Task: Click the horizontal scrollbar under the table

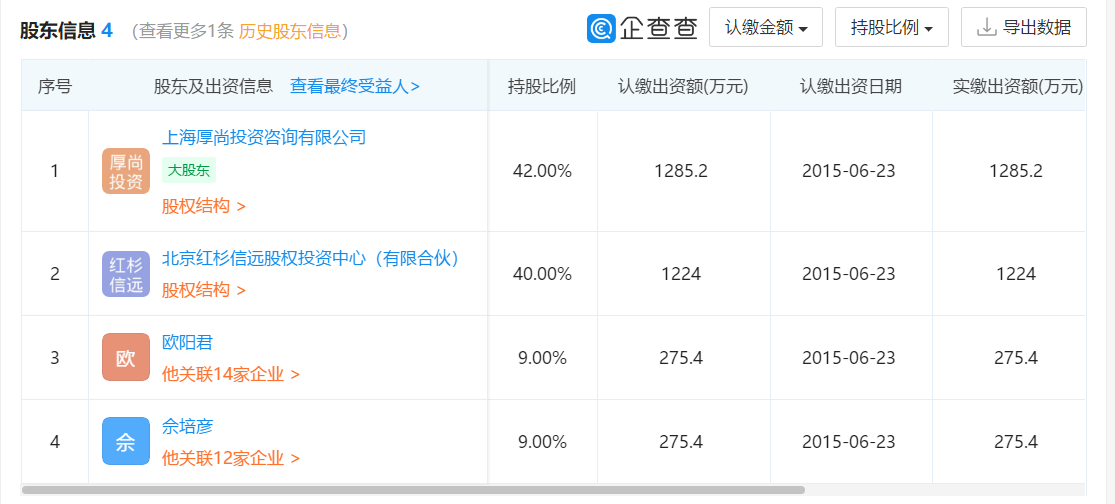Action: pyautogui.click(x=413, y=490)
